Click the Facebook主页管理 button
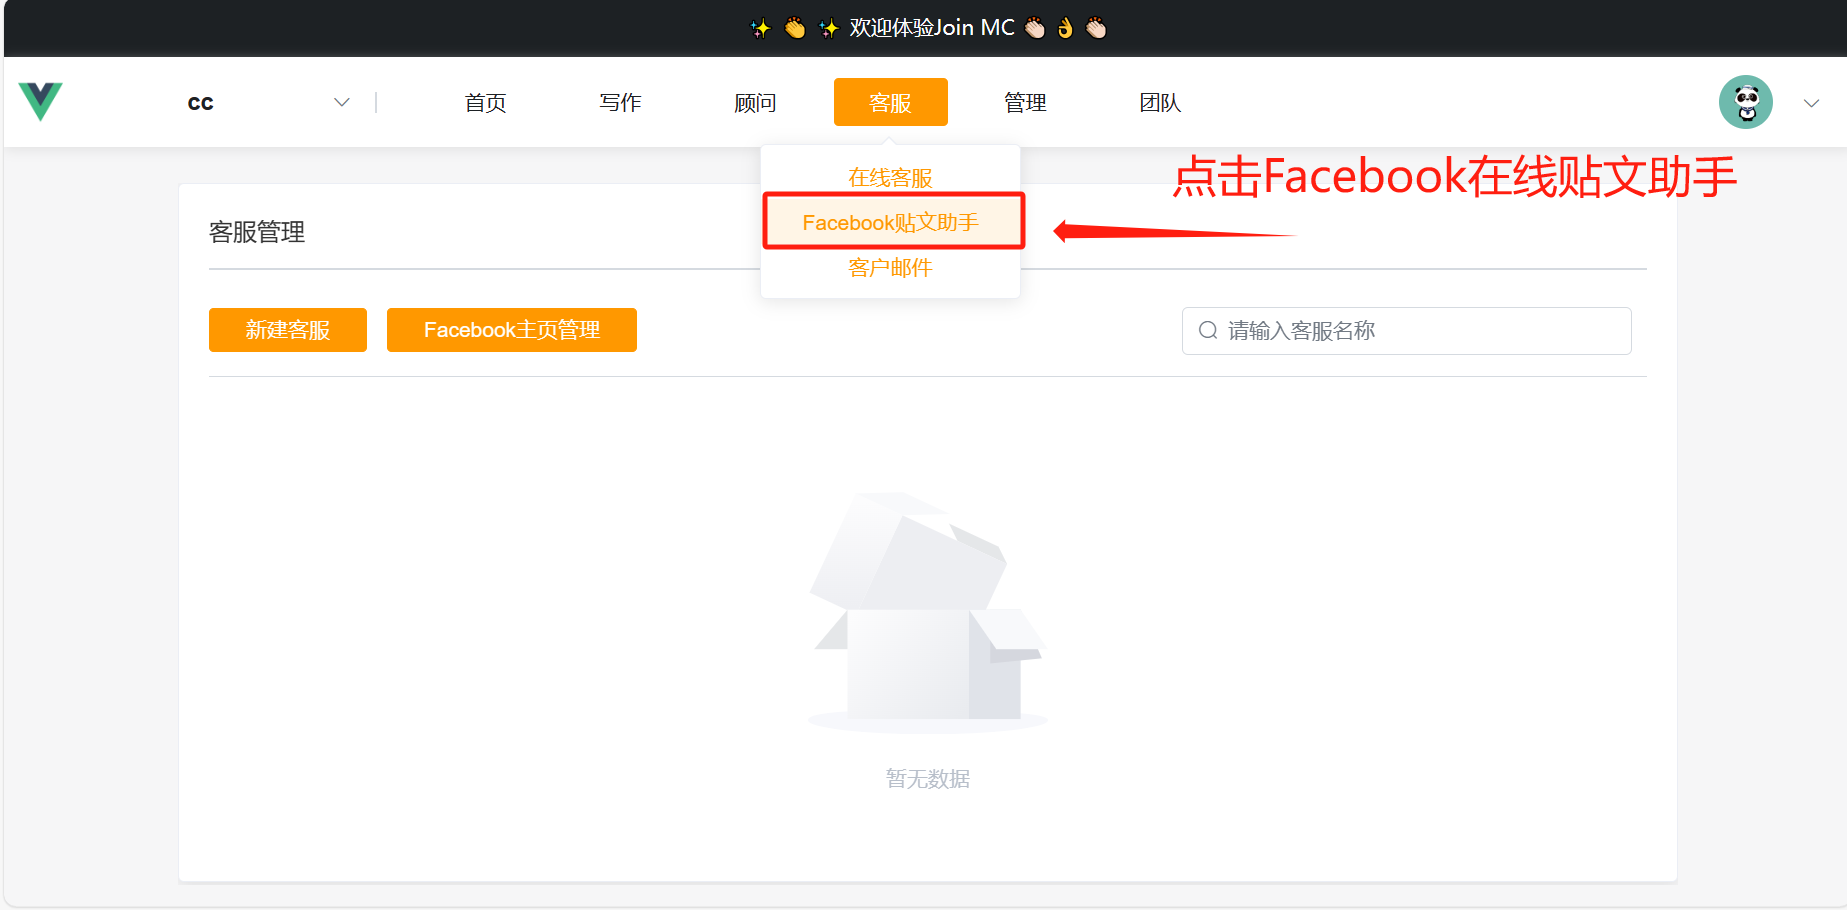 tap(511, 330)
